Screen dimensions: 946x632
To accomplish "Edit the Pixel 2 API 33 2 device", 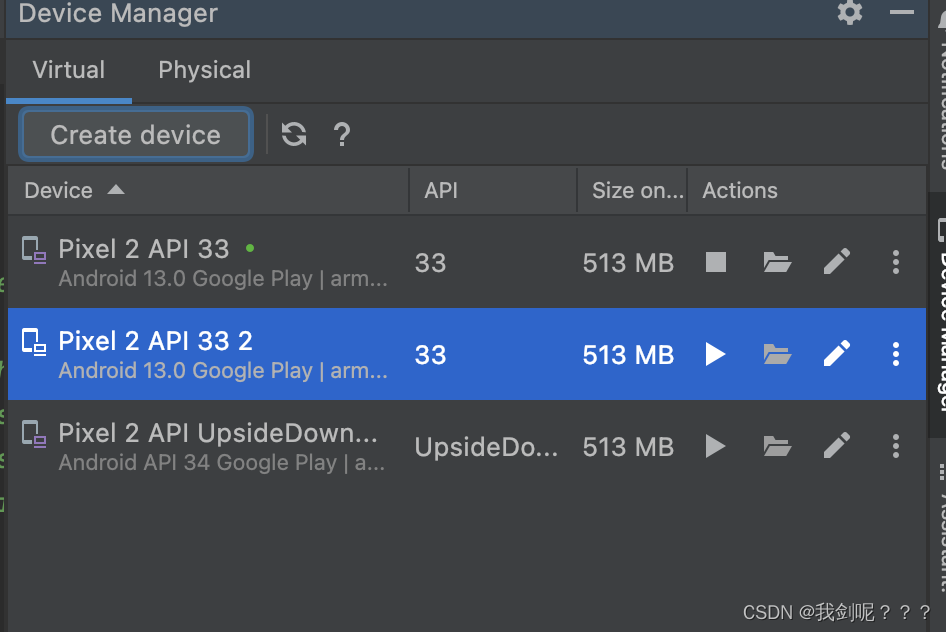I will [837, 354].
